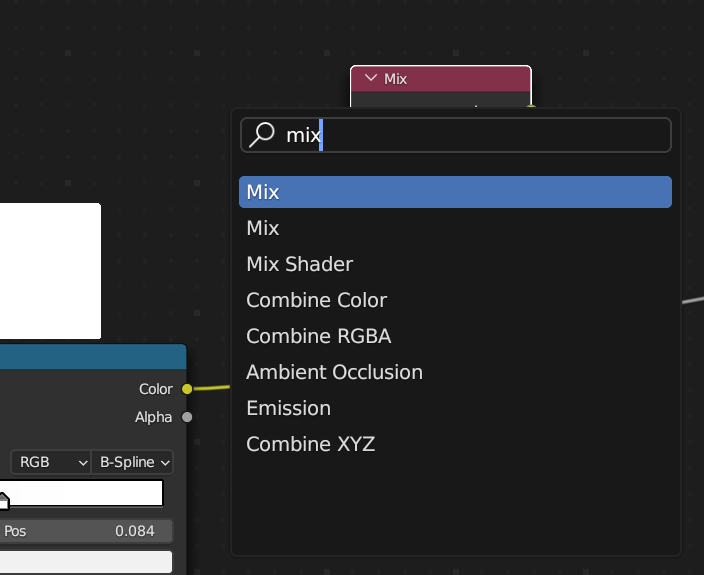The height and width of the screenshot is (575, 704).
Task: Select the second, unhighlighted Mix result
Action: pos(455,228)
